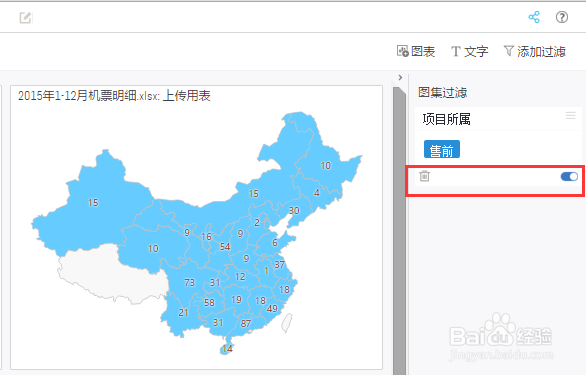The image size is (586, 375).
Task: Select the map region labeled 73
Action: pos(189,282)
